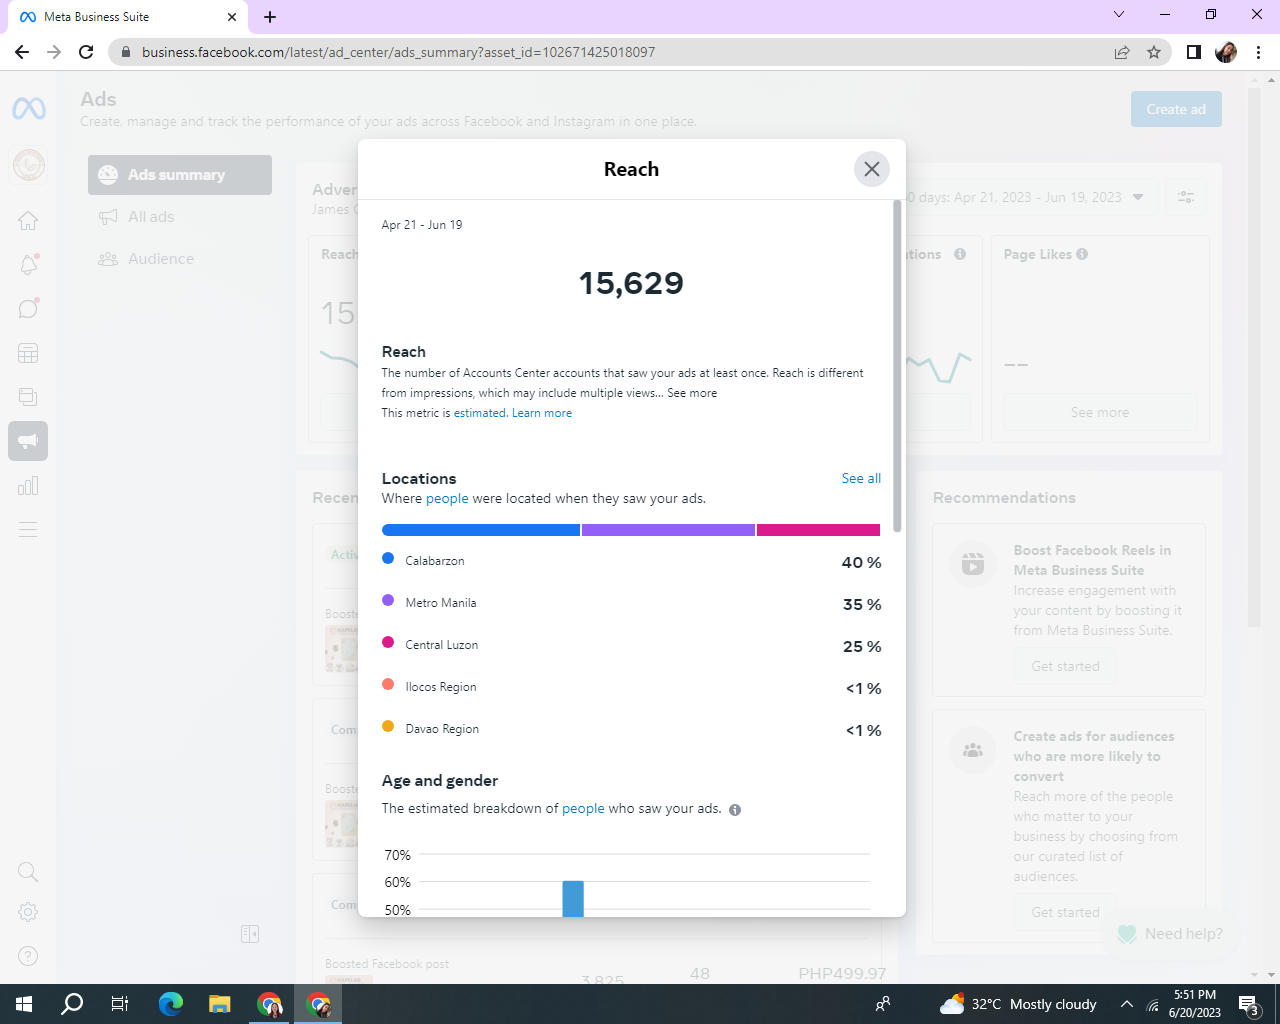Get started with audiences recommendation
The image size is (1280, 1024).
1065,912
